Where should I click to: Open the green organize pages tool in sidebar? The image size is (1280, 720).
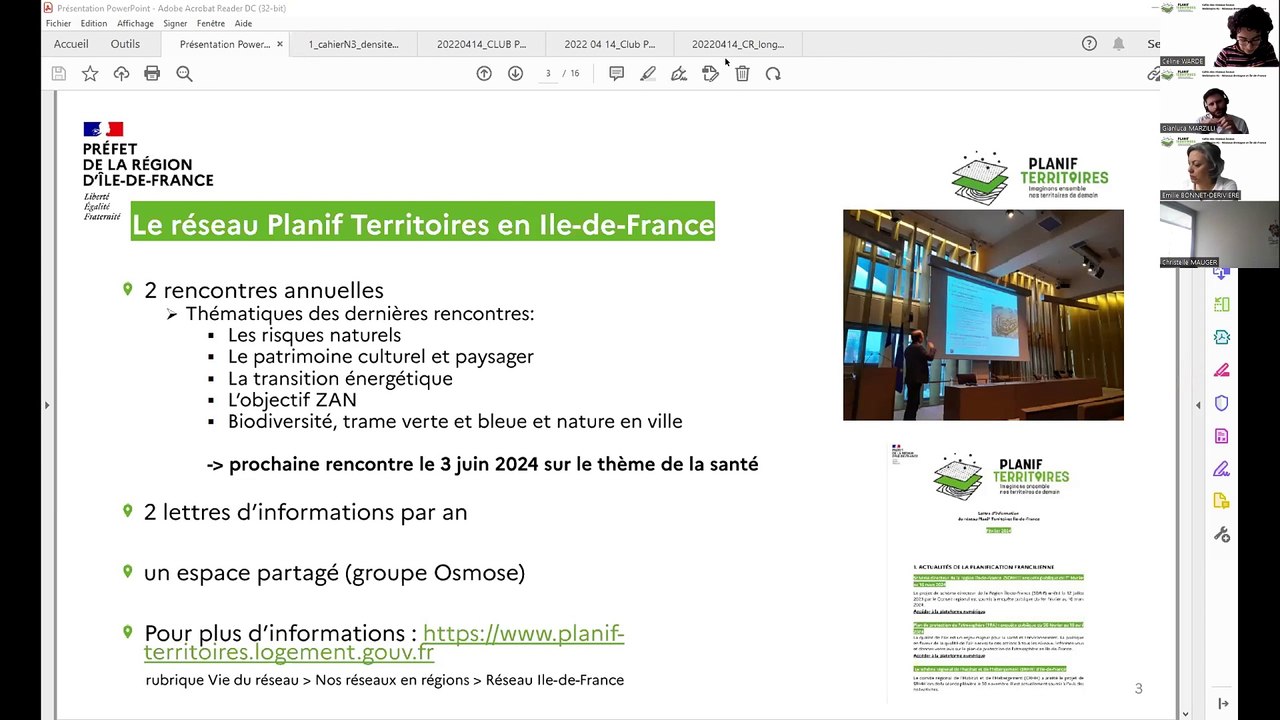pos(1221,304)
